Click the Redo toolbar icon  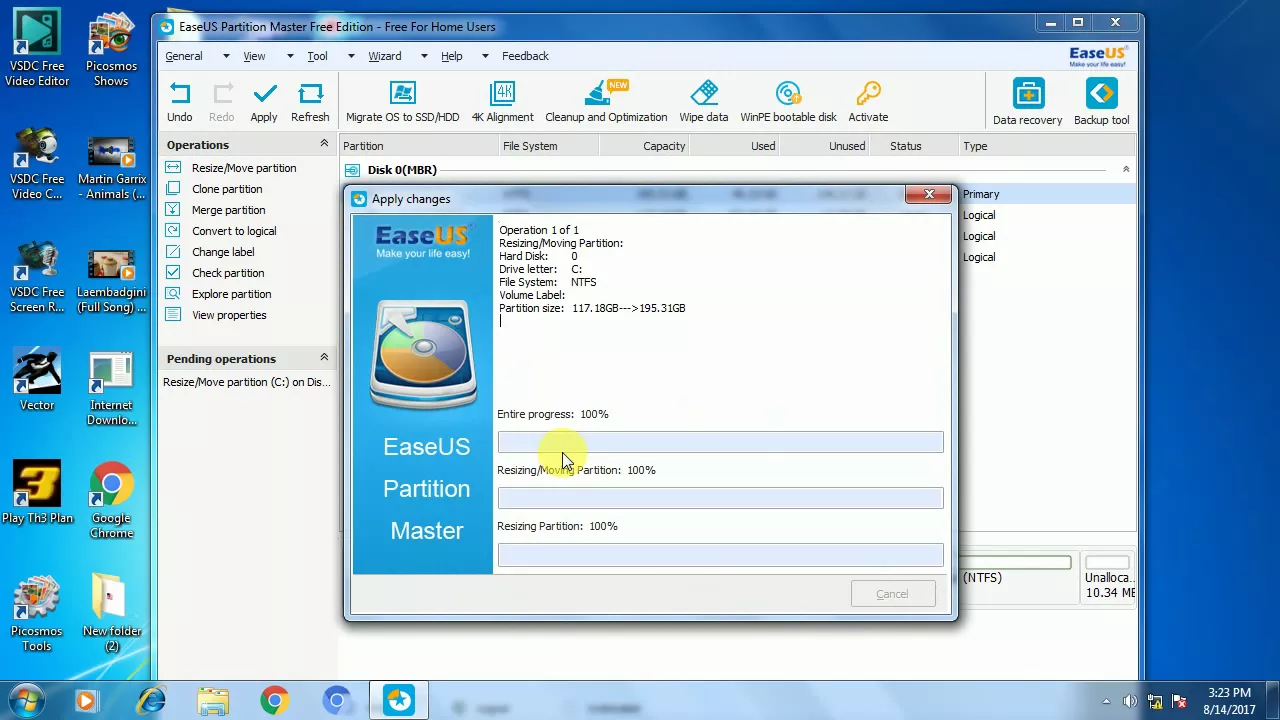[x=221, y=103]
